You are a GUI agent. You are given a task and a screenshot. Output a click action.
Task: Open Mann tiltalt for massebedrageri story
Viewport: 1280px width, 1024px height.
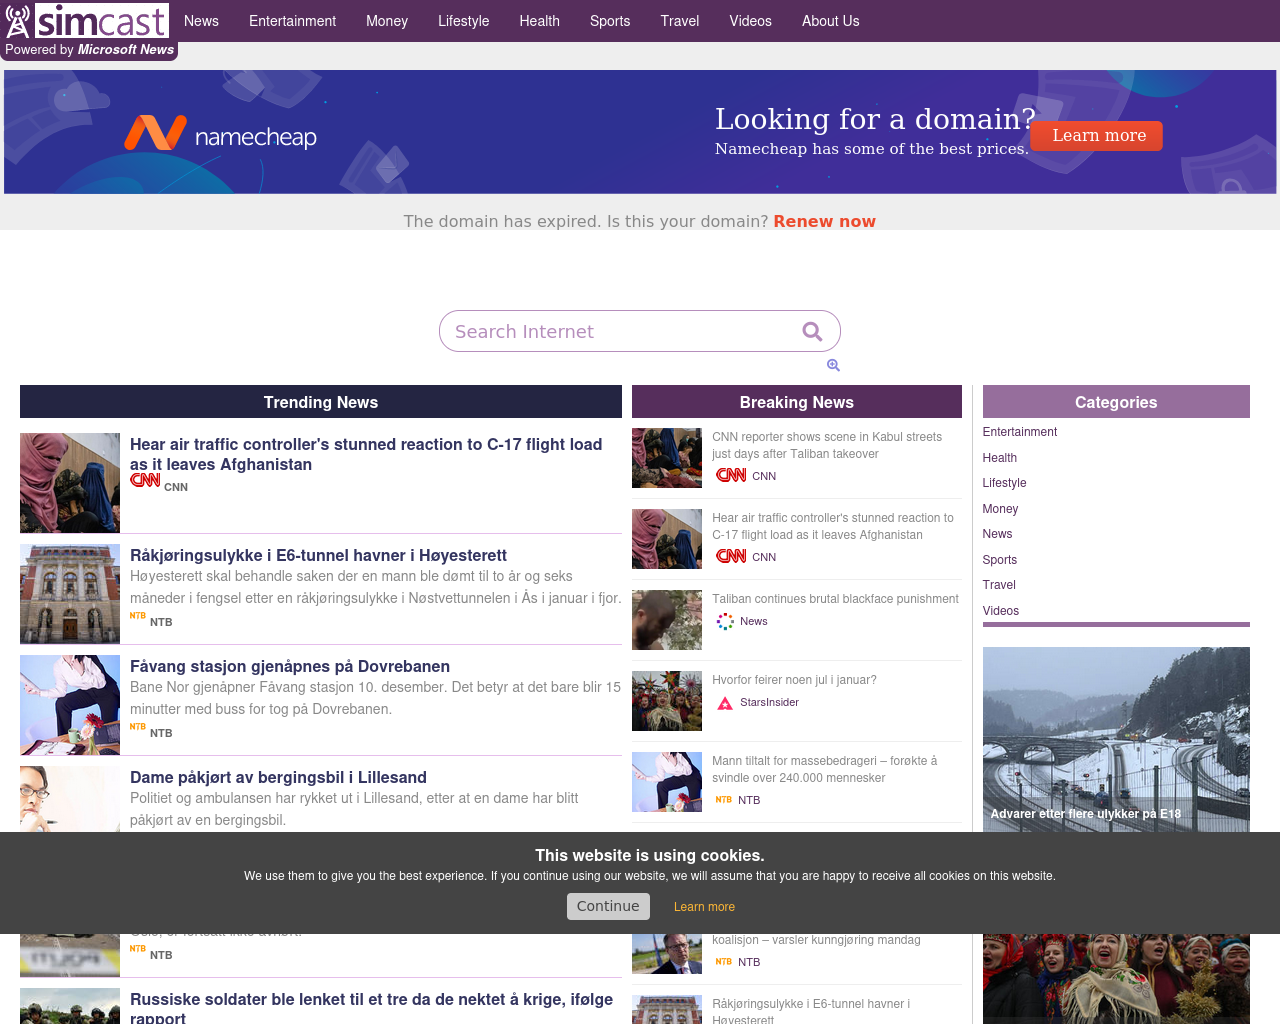pos(825,769)
